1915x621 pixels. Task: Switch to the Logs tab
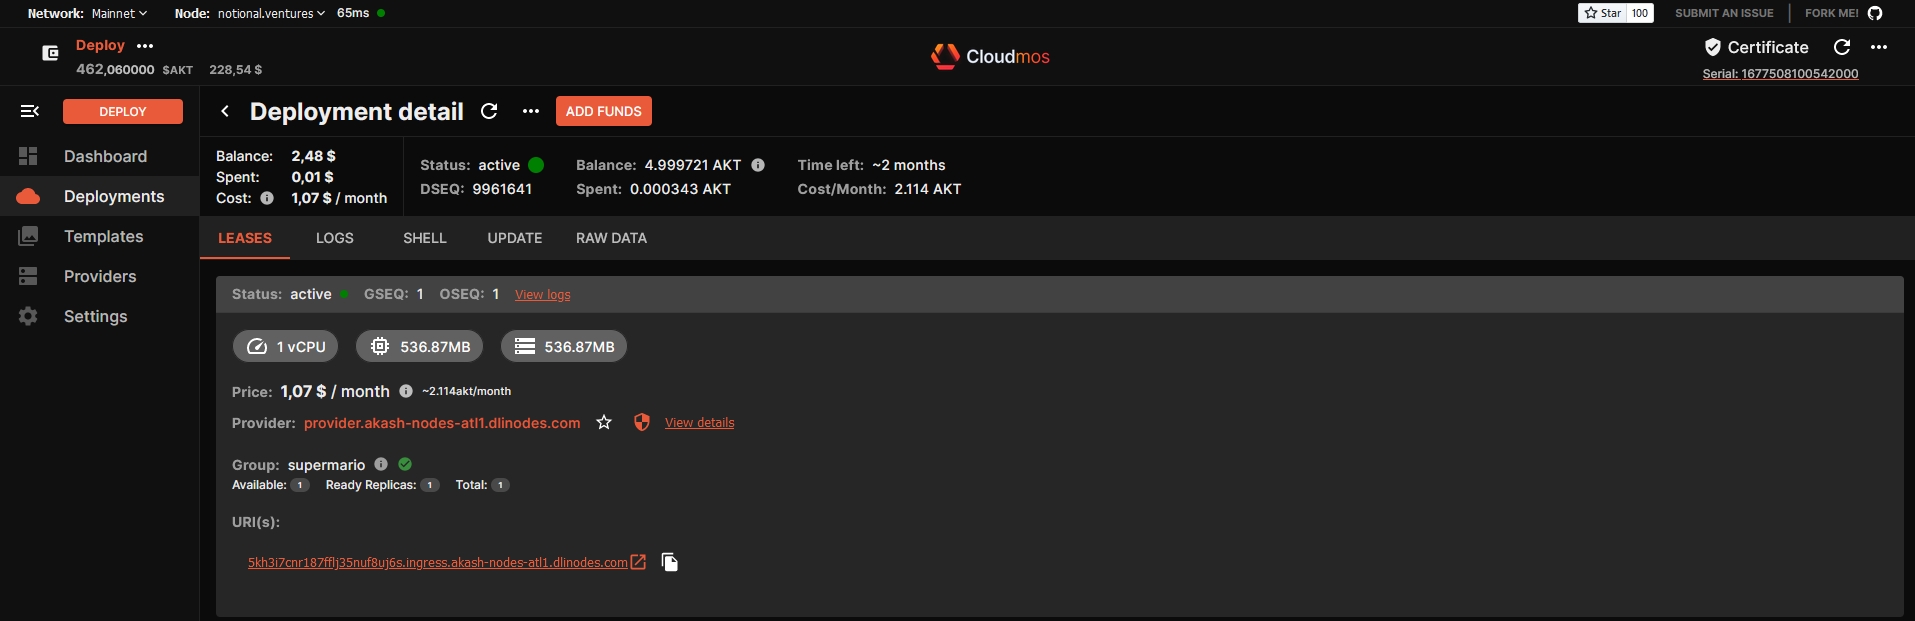[x=335, y=238]
